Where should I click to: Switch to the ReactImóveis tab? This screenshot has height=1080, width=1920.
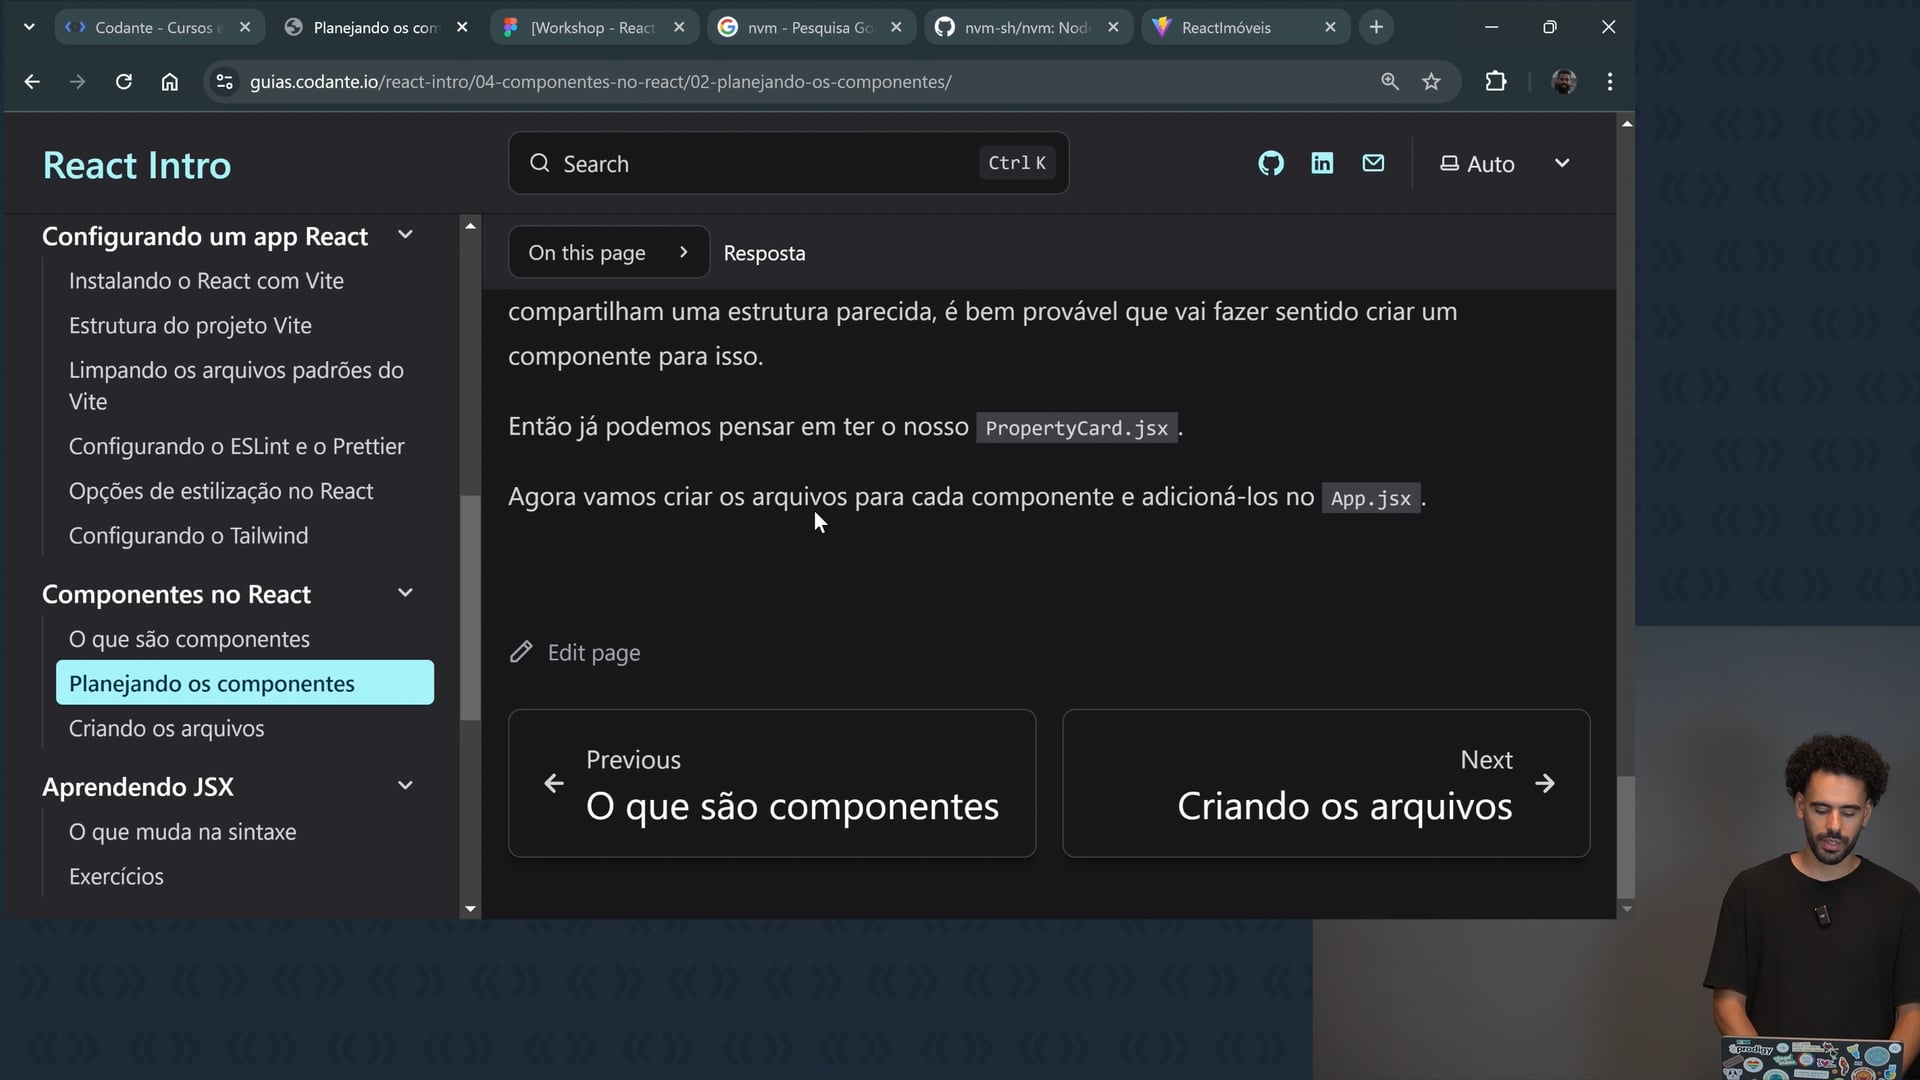[x=1226, y=28]
